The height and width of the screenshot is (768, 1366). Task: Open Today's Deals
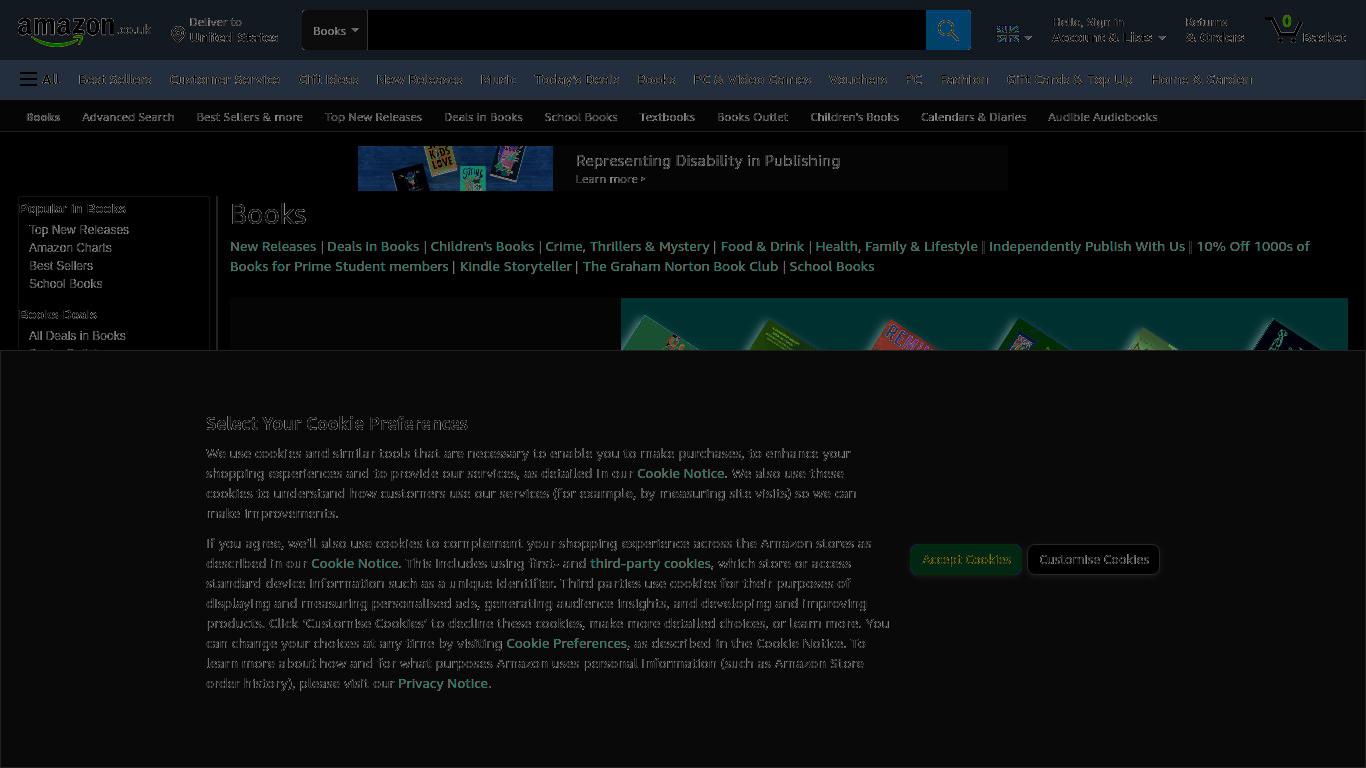[576, 79]
